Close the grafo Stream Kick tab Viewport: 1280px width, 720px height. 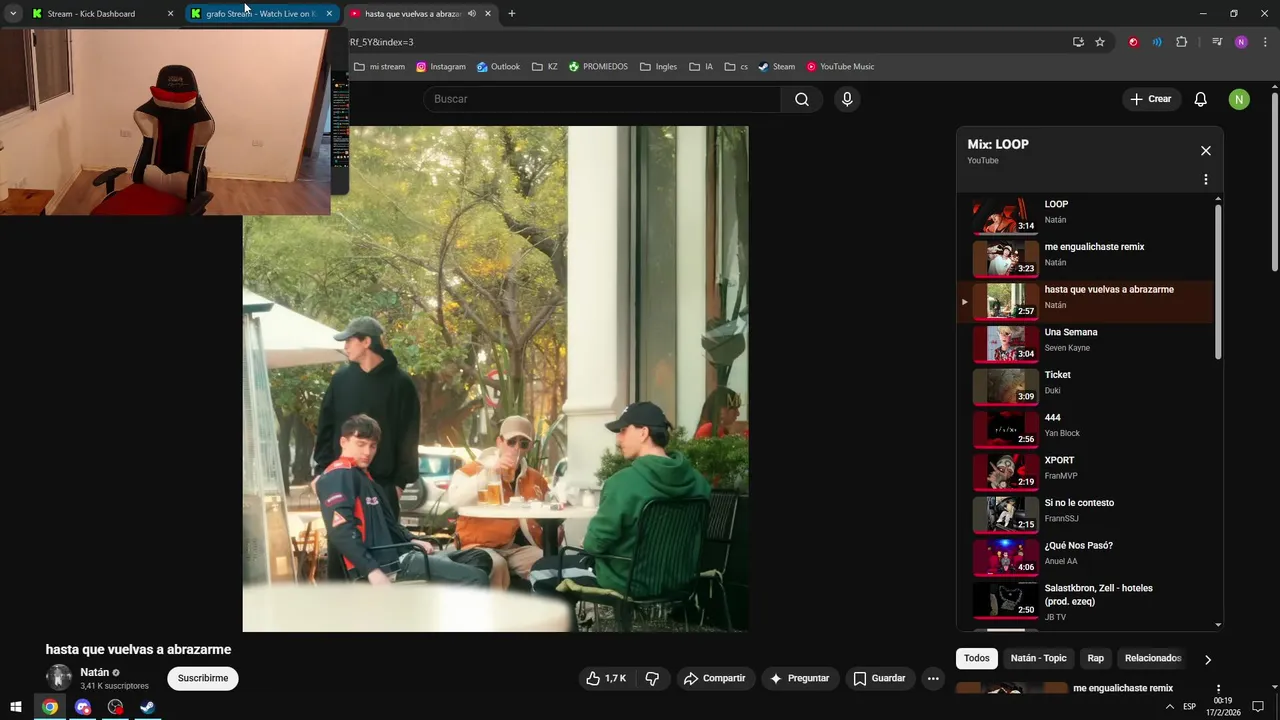(329, 14)
